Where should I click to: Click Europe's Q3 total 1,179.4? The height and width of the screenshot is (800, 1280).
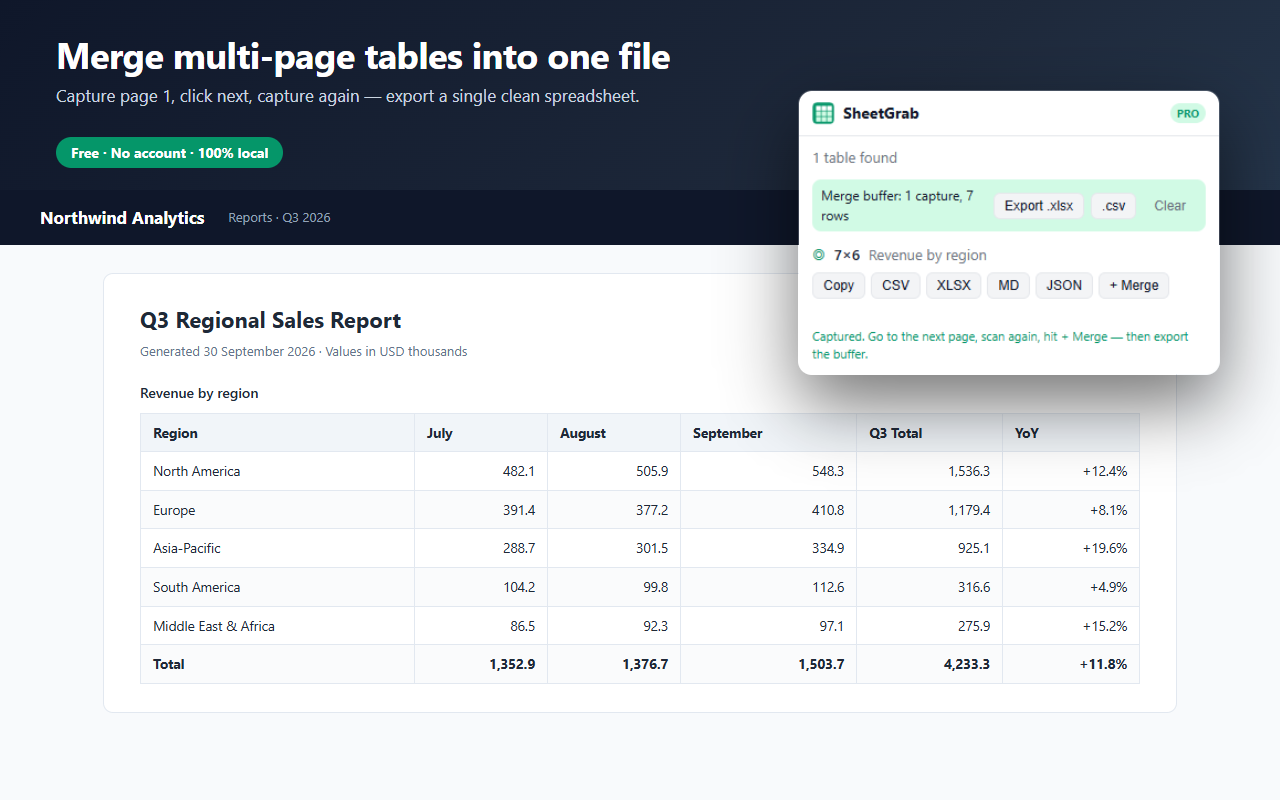[x=969, y=510]
